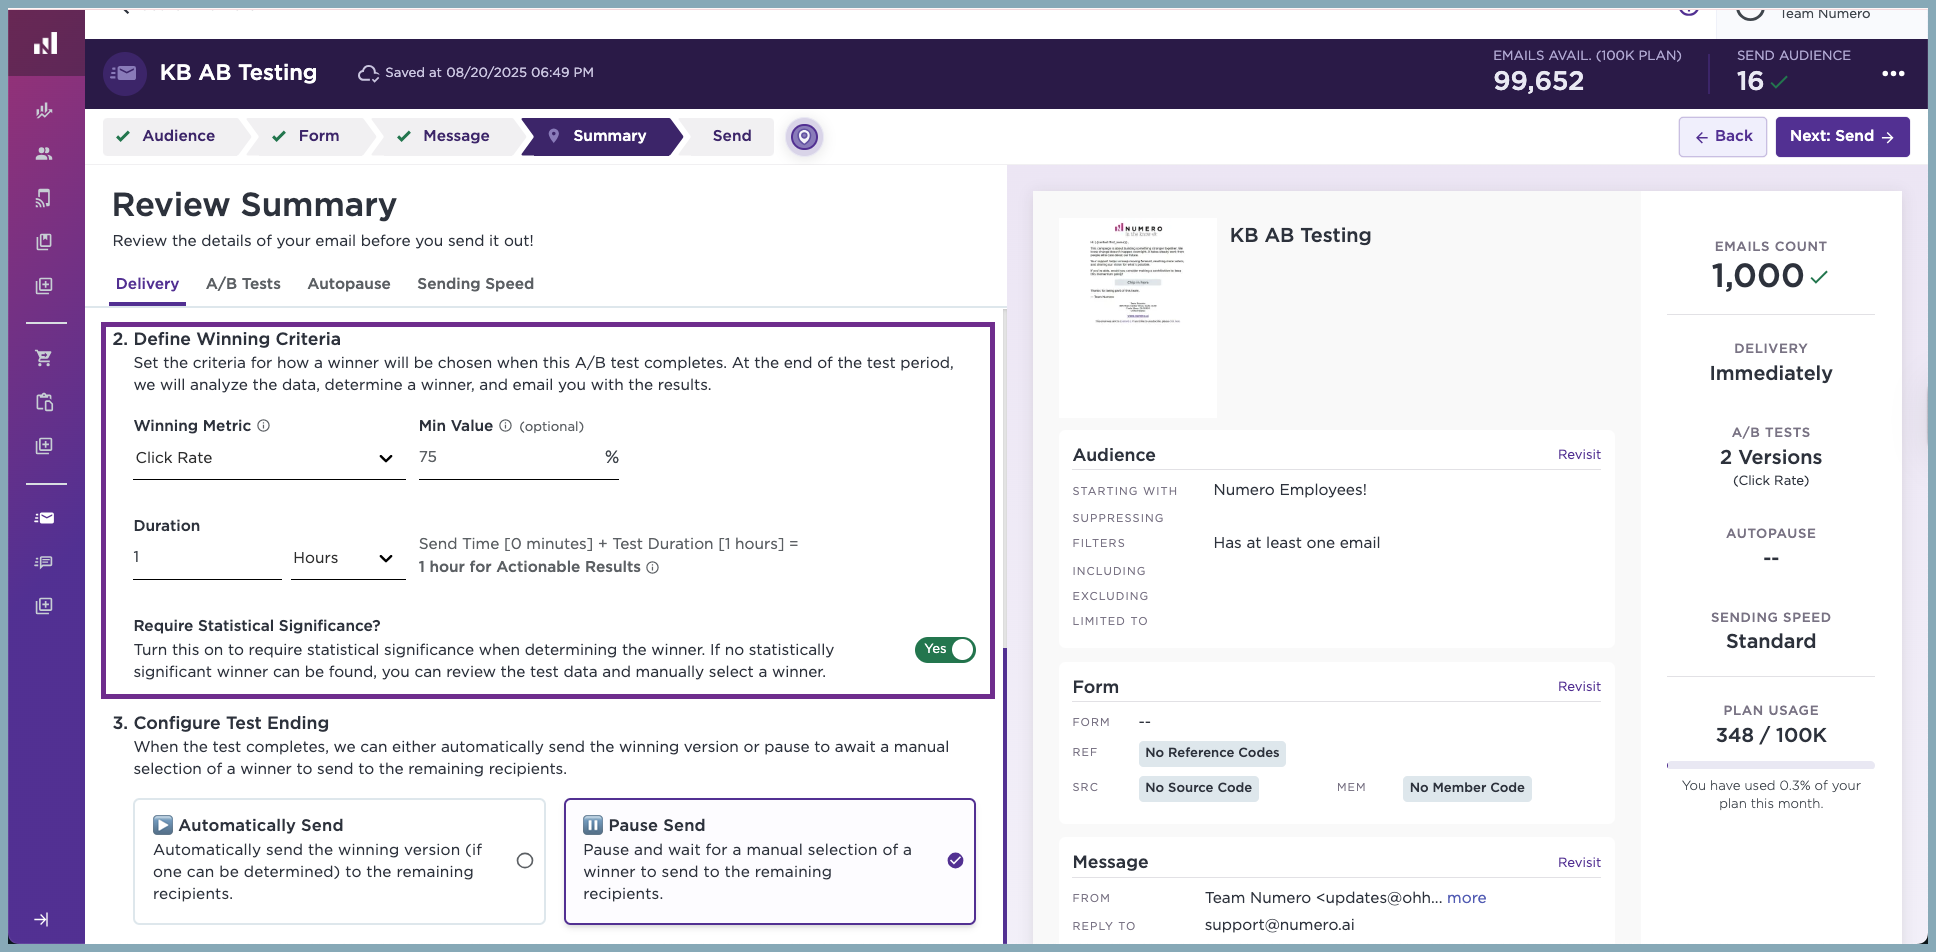Go to the Form step
The image size is (1936, 952).
tap(310, 136)
